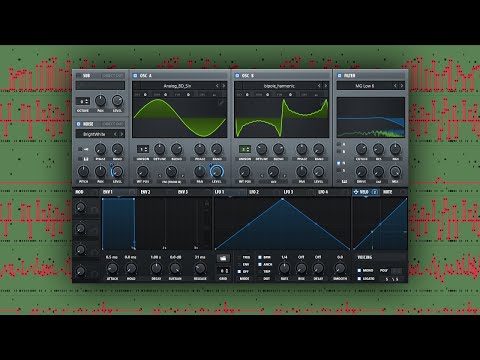The width and height of the screenshot is (480, 360).
Task: Click the noise level knob
Action: tap(117, 171)
